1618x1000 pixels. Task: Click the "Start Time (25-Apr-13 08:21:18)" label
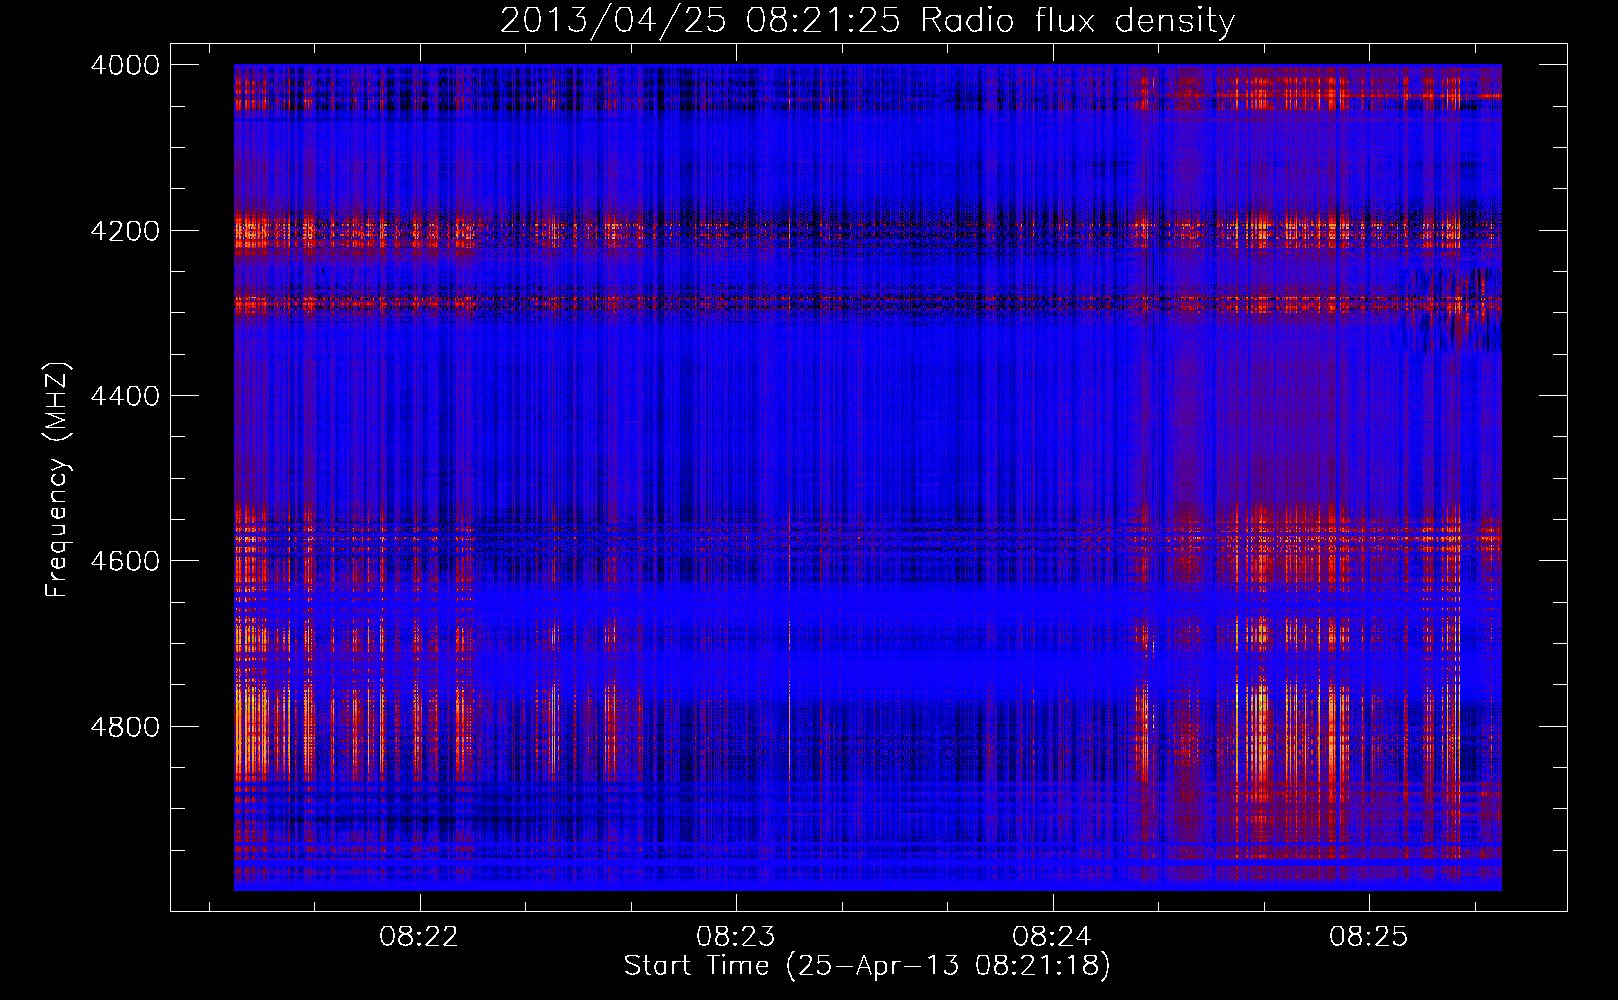pyautogui.click(x=867, y=966)
